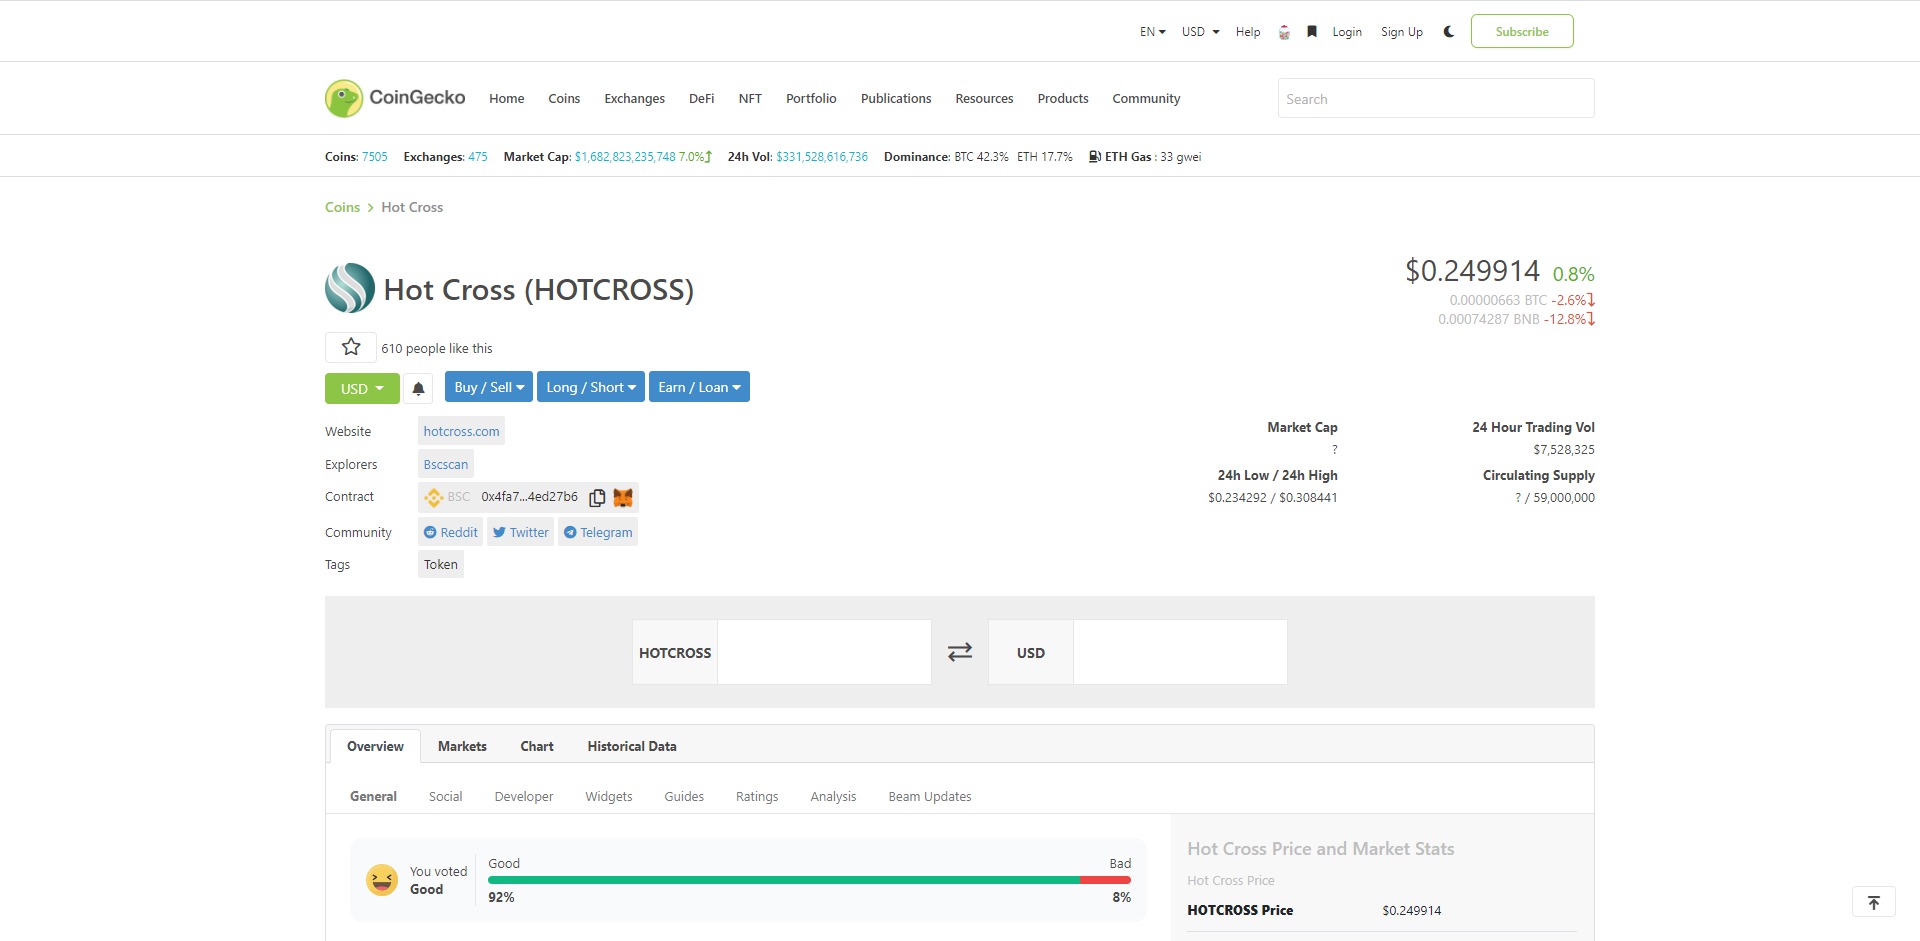Add token to MetaMask via the fox icon
This screenshot has height=941, width=1920.
pos(622,497)
